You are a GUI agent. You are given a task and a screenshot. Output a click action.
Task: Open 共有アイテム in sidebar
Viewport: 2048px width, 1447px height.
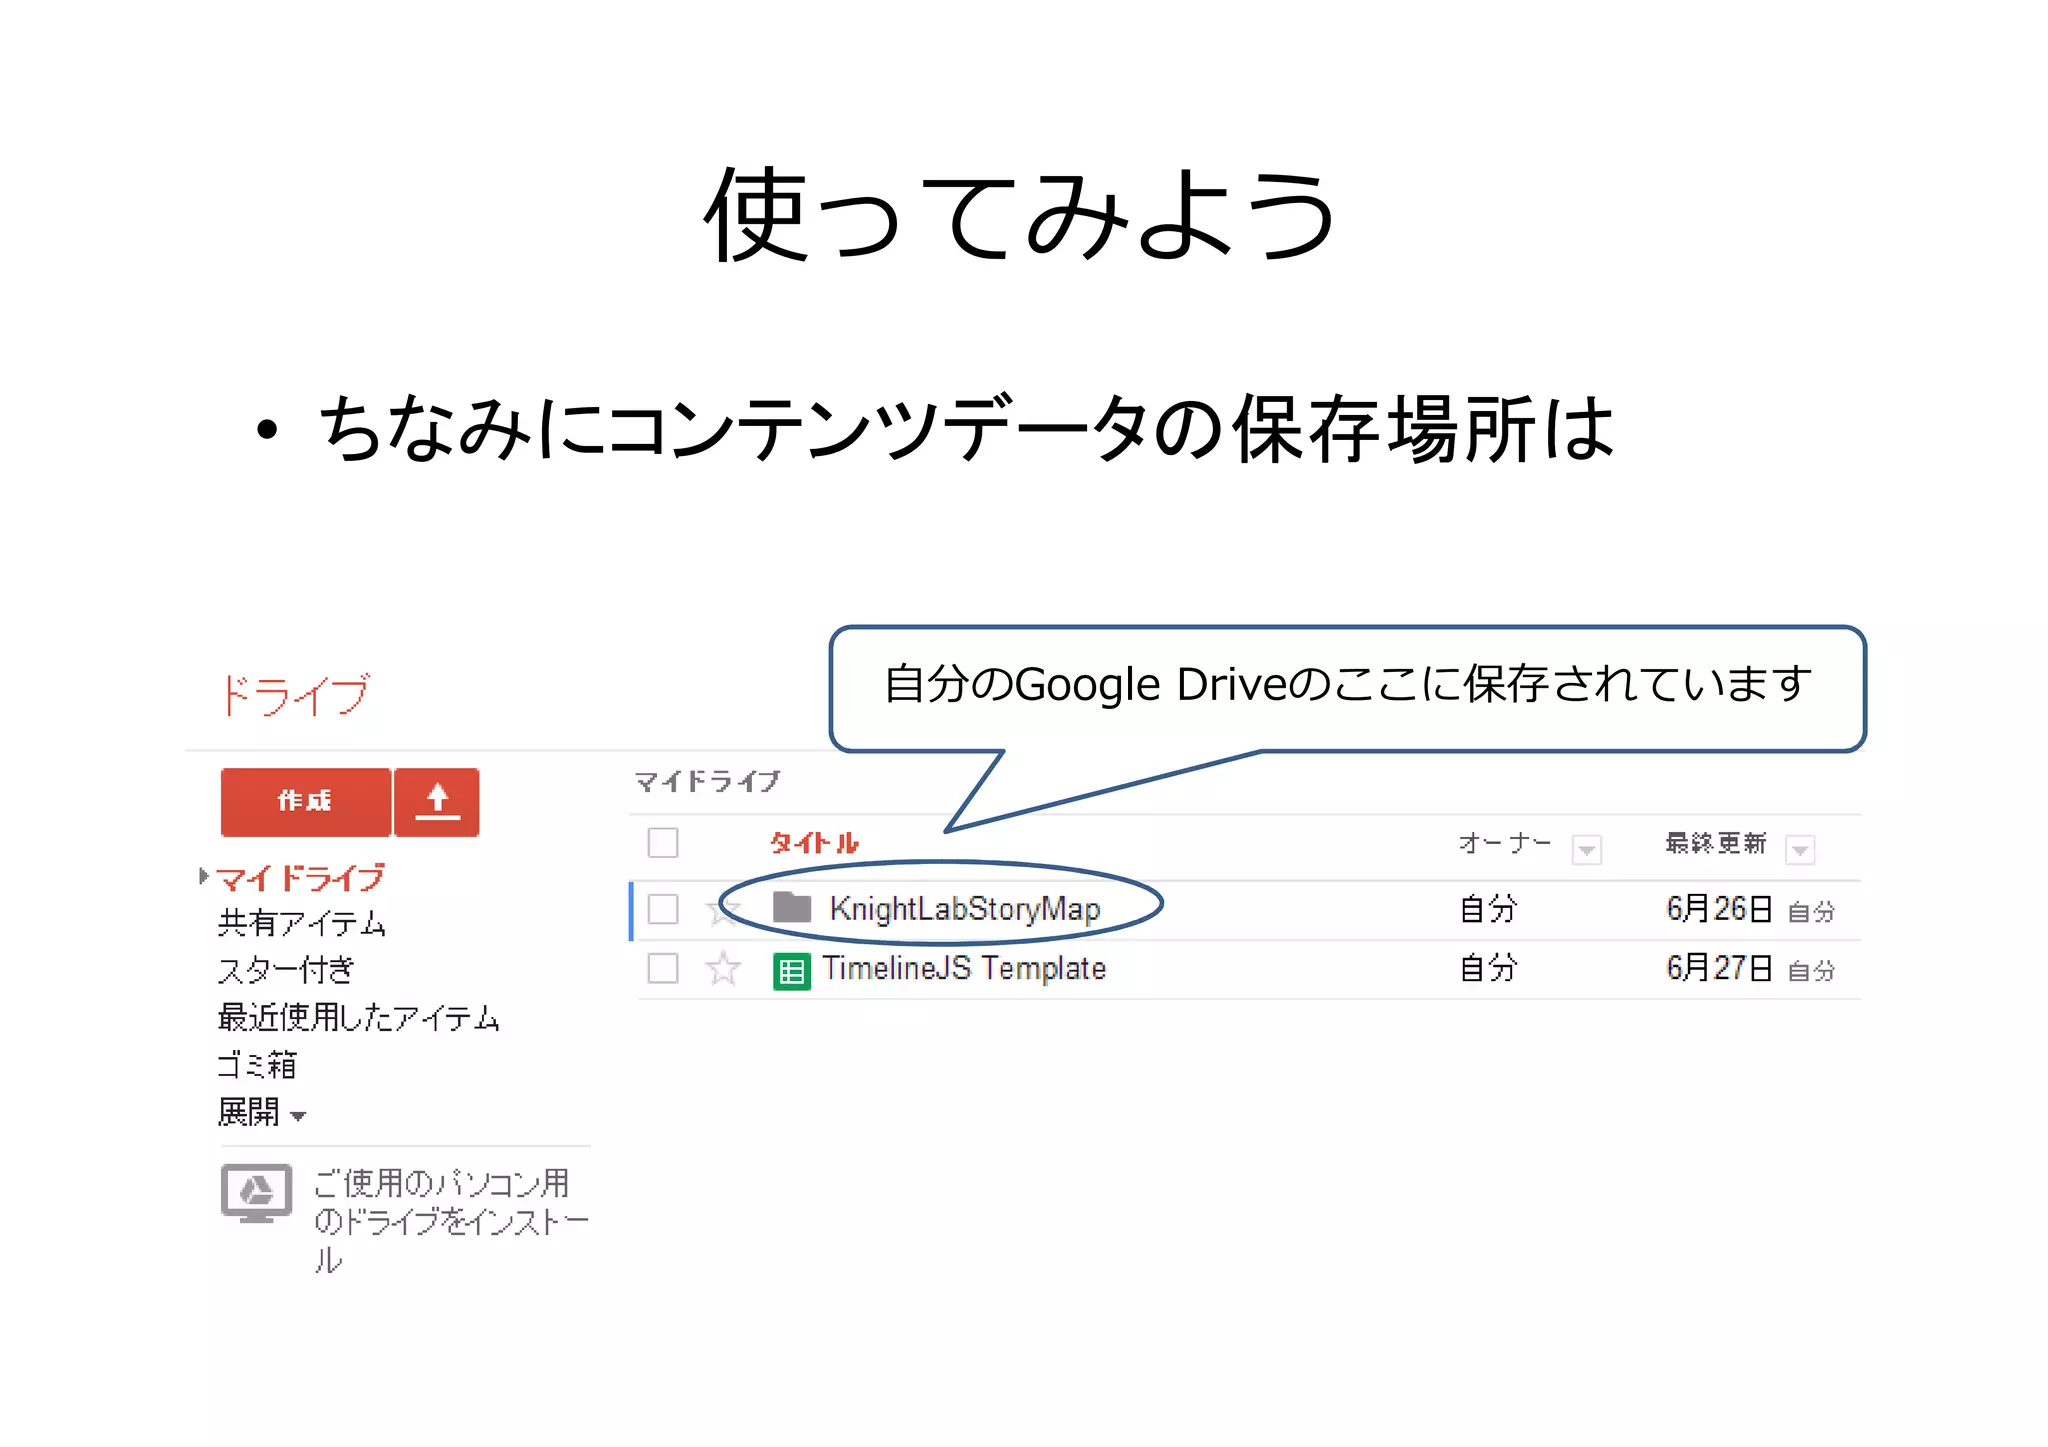(301, 923)
